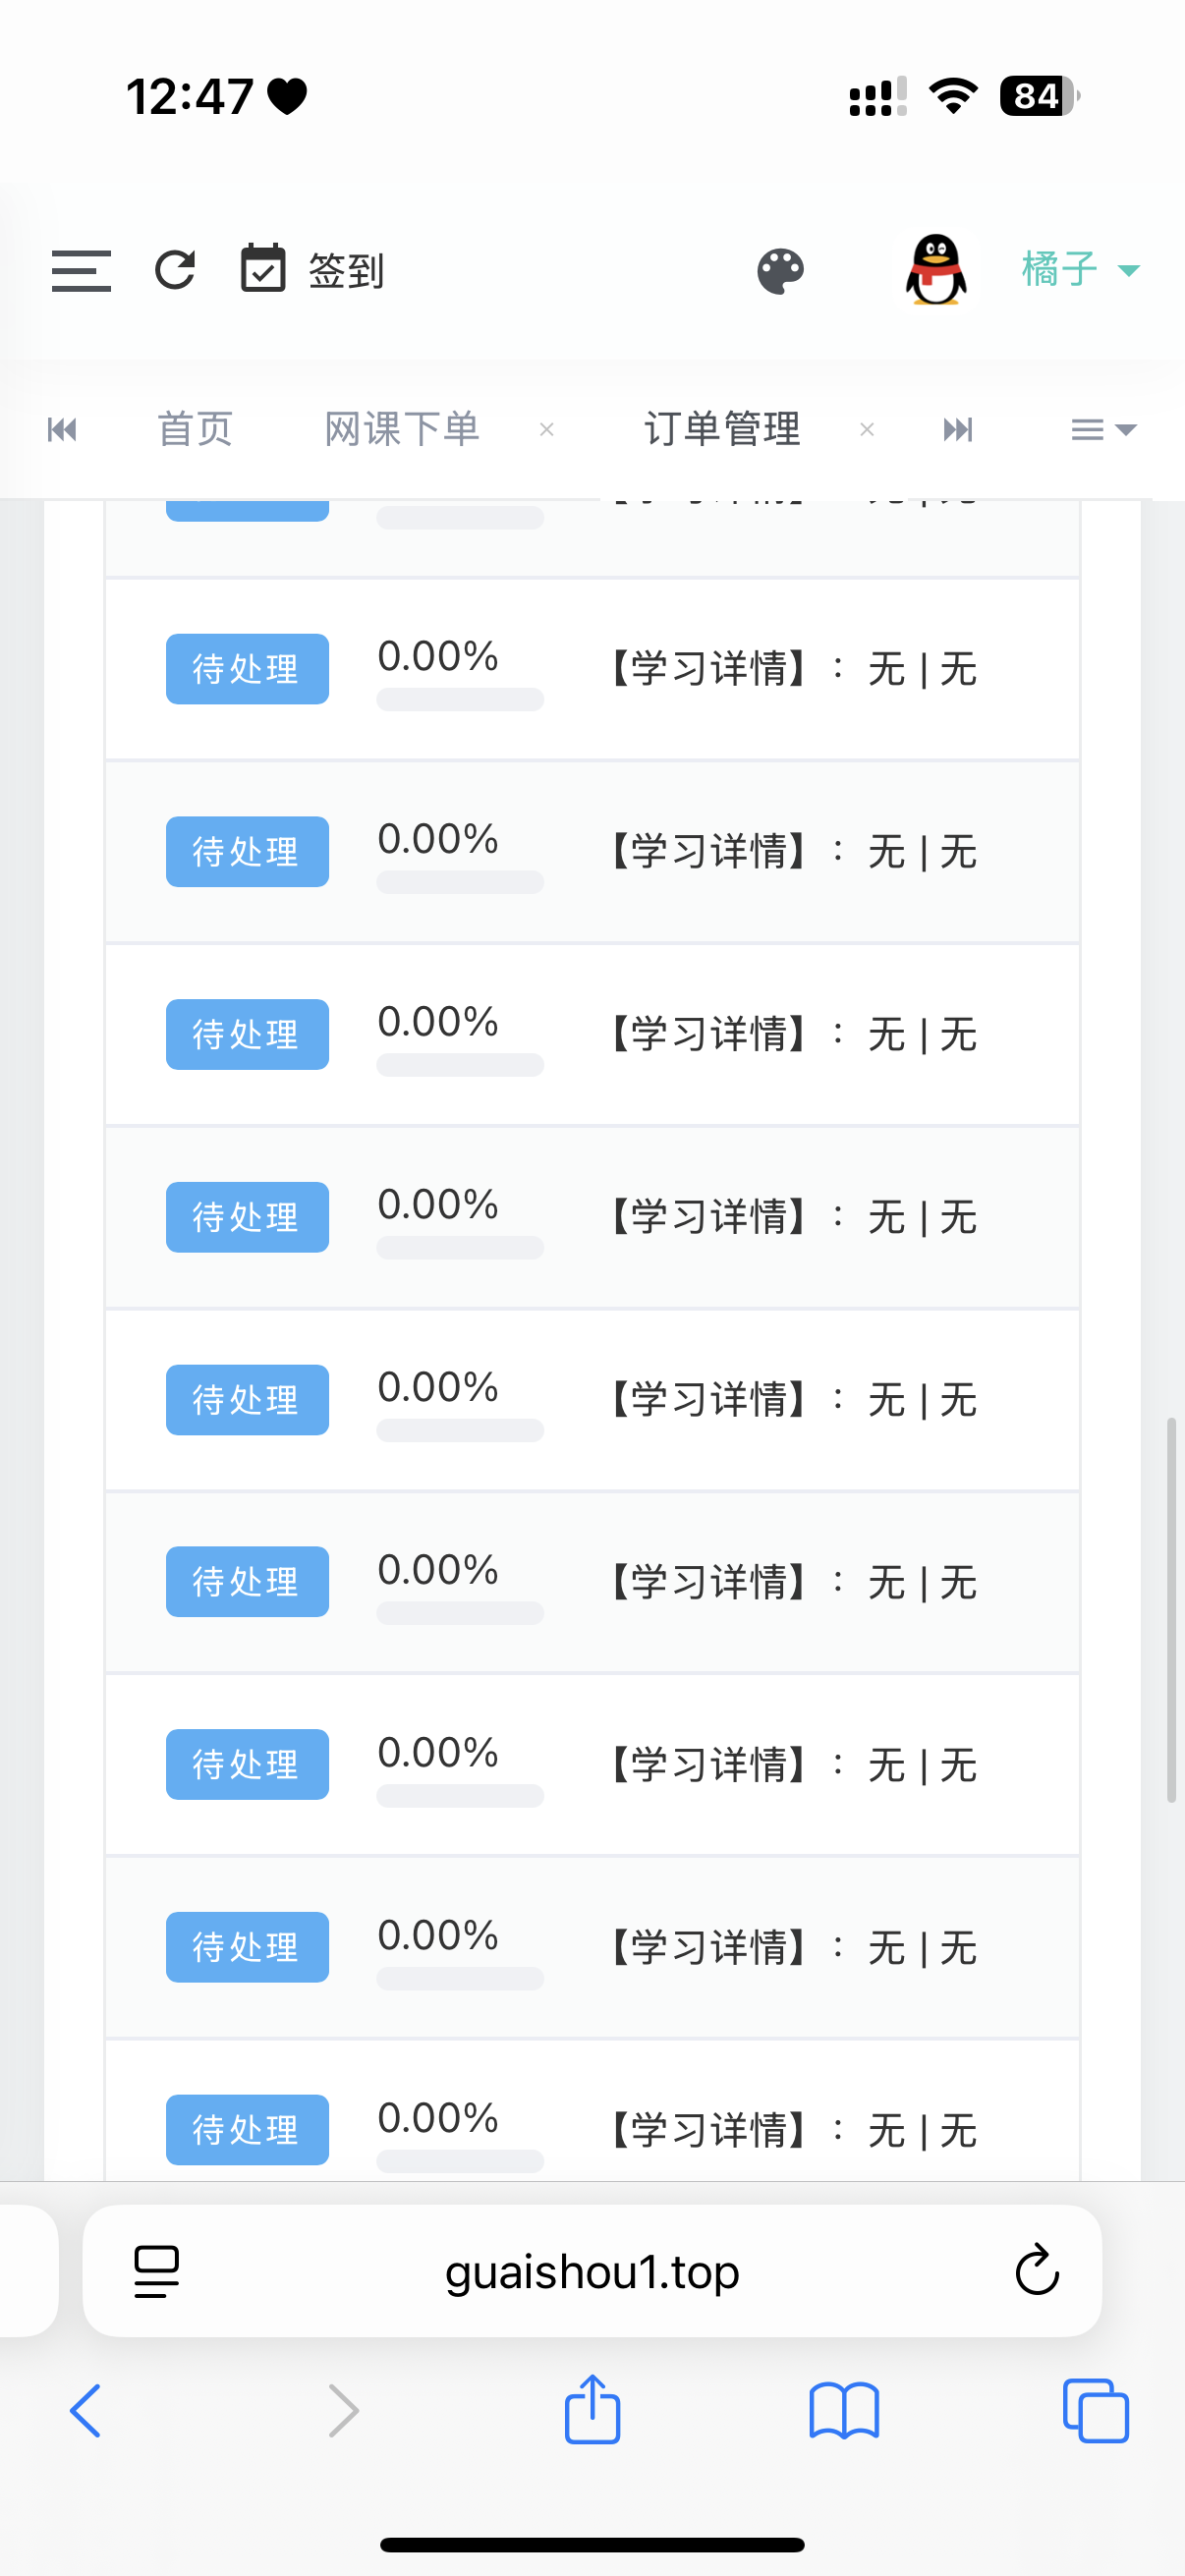The image size is (1185, 2576).
Task: Click the QQ penguin avatar
Action: [x=936, y=269]
